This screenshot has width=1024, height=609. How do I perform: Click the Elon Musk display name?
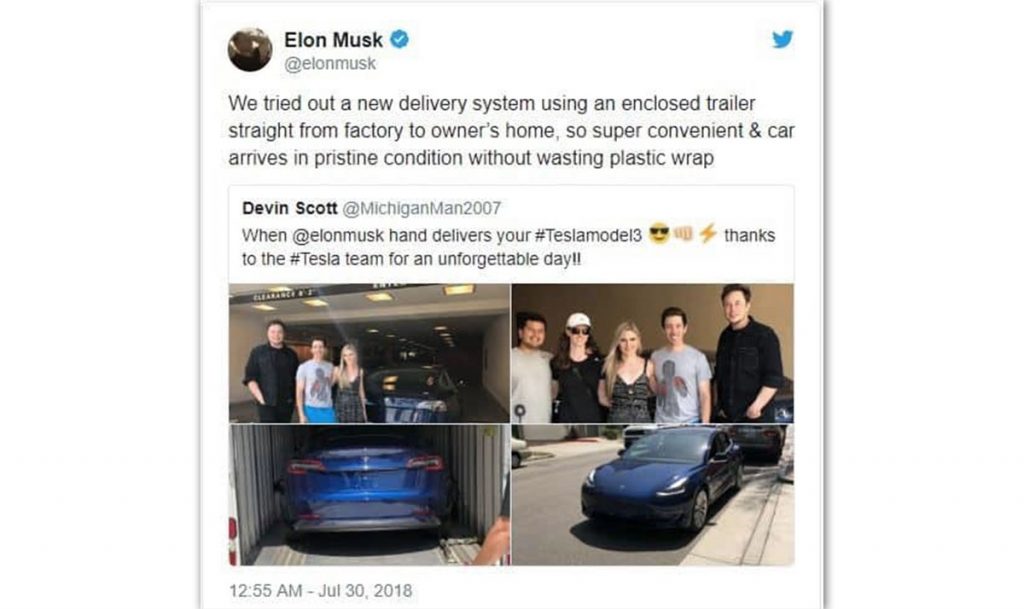coord(333,40)
